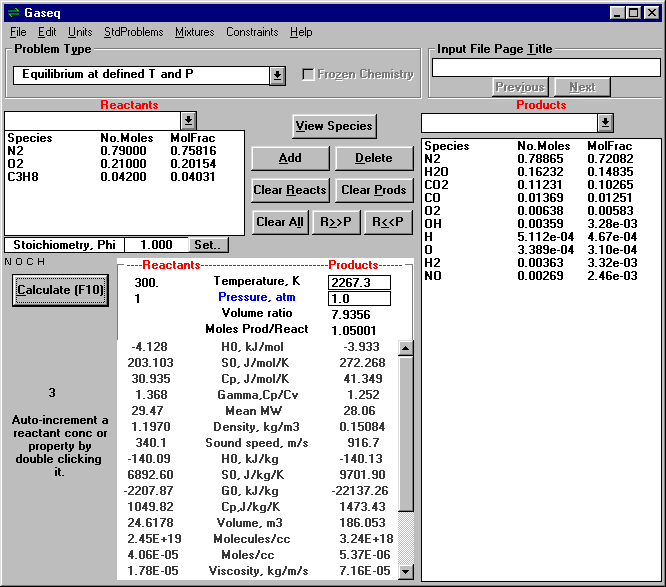This screenshot has height=587, width=666.
Task: Click the Clear Reacts button
Action: click(x=290, y=190)
